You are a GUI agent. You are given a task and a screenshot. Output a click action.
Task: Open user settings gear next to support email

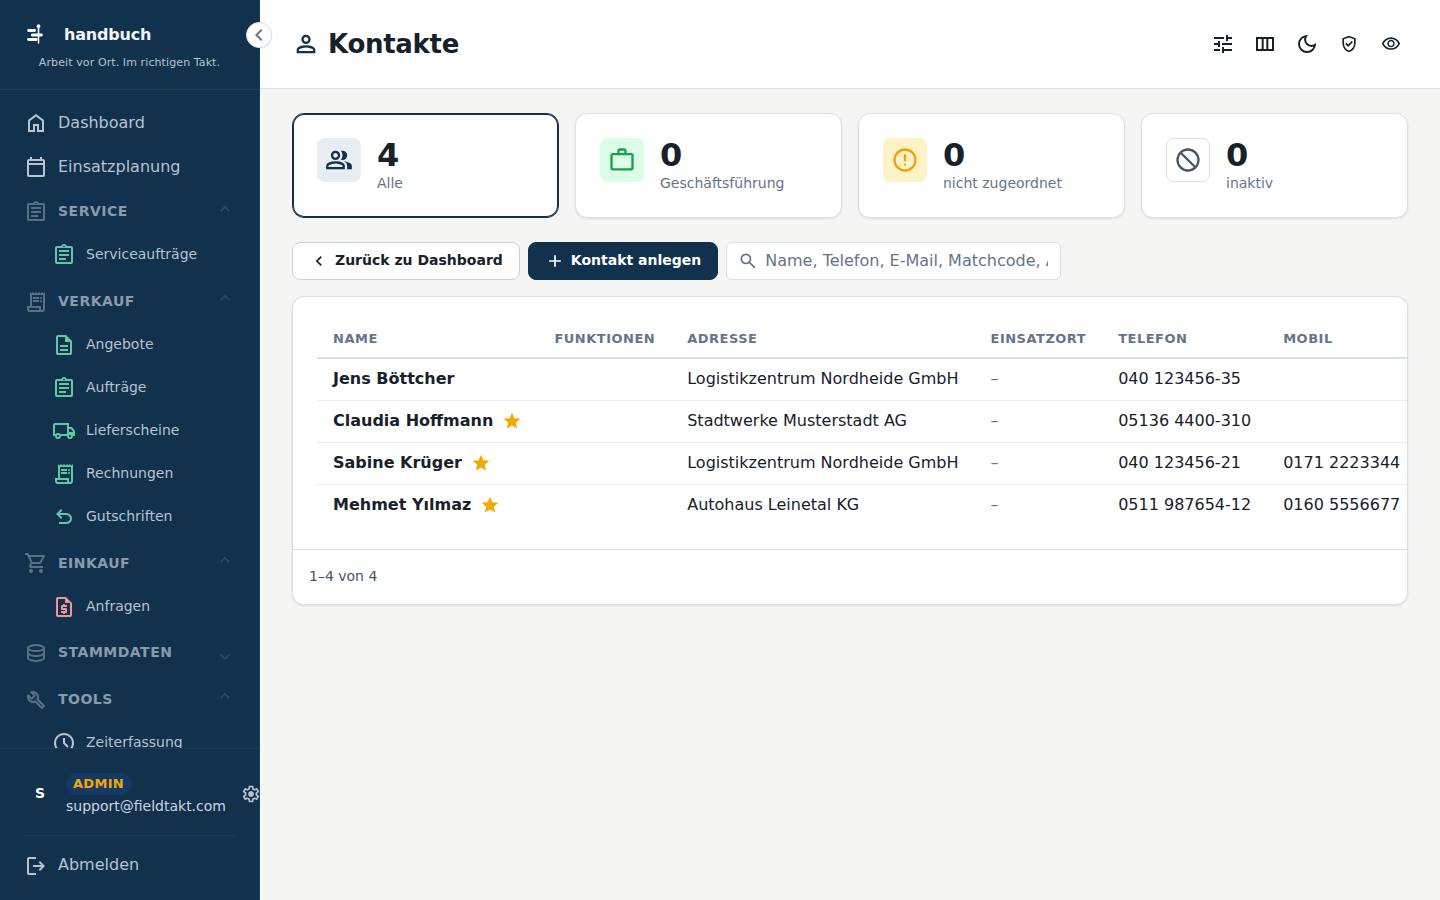point(250,794)
